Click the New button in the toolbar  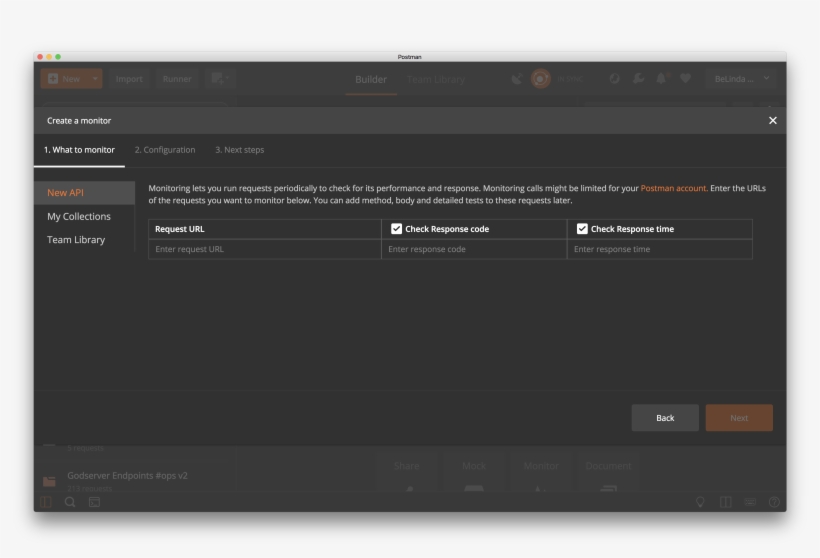point(64,79)
